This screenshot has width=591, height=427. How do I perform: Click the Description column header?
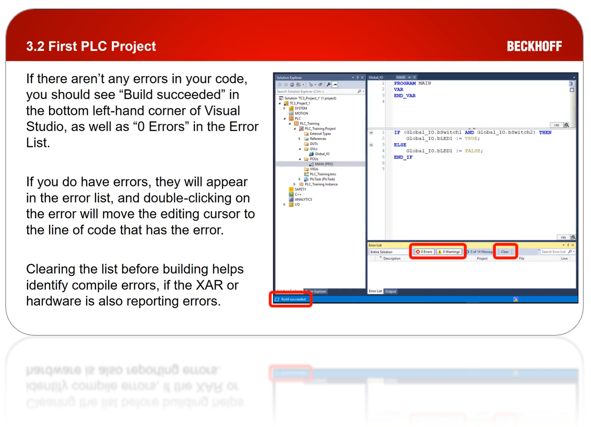(x=392, y=259)
